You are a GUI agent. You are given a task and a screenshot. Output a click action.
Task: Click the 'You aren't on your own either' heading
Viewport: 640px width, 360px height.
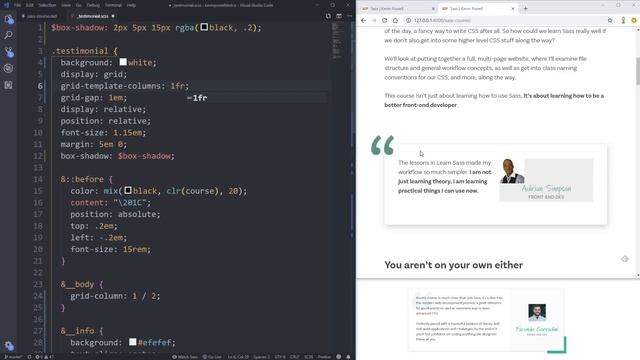[x=453, y=265]
